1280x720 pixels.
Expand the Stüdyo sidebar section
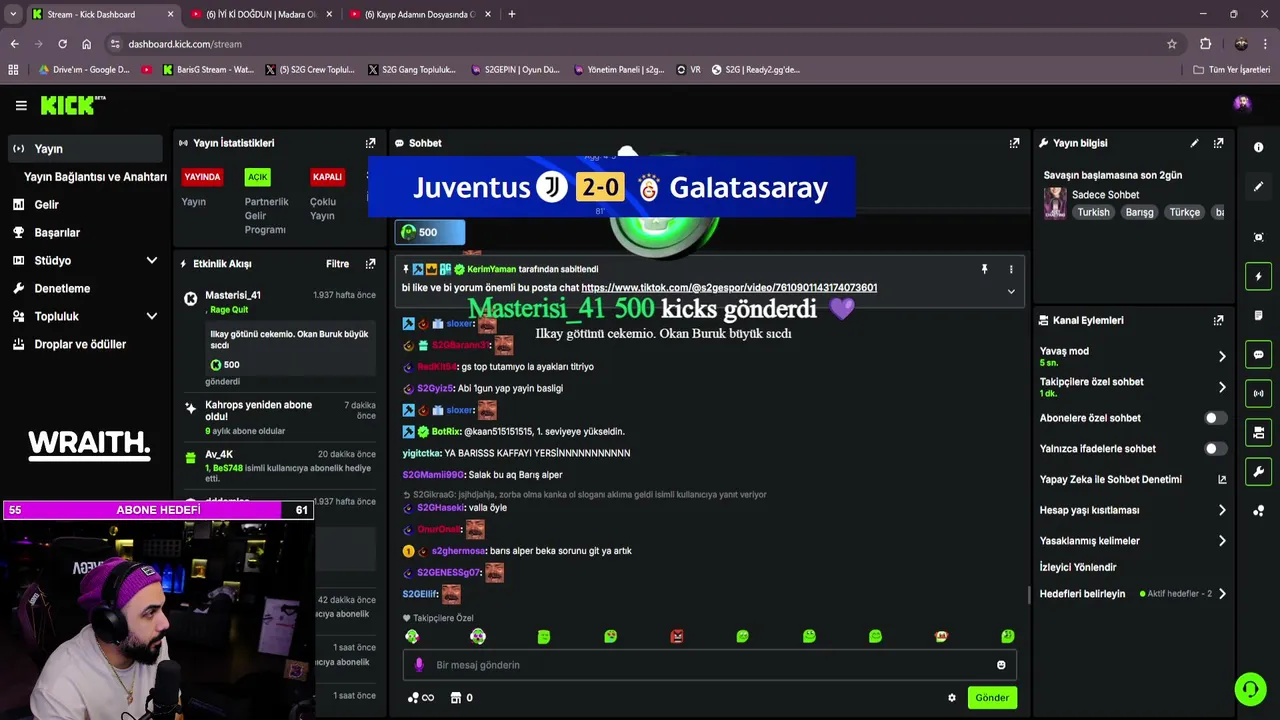[152, 261]
